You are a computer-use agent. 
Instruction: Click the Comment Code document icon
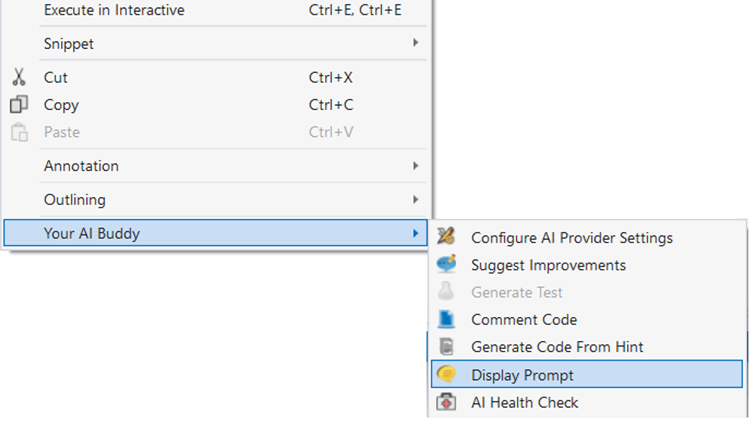(447, 320)
